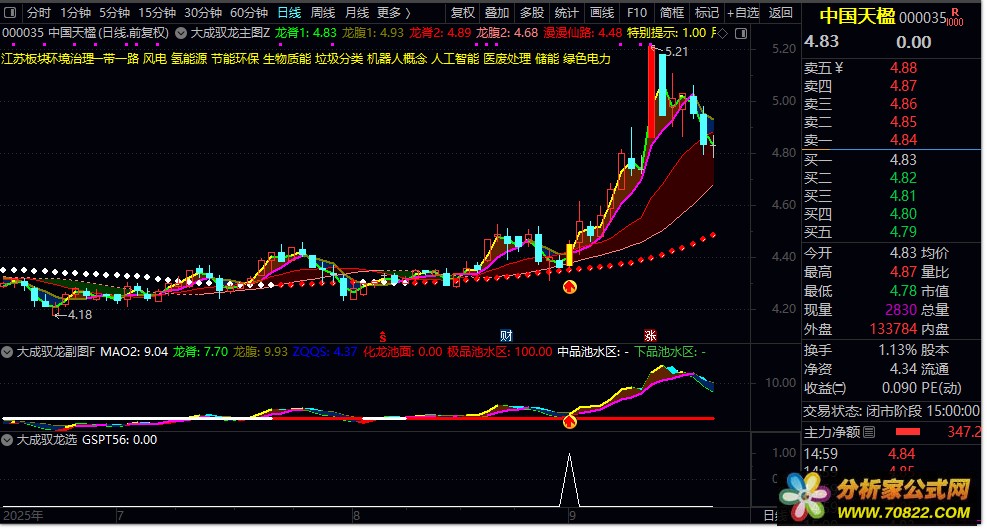Click the panel layout icon before 分时
Image resolution: width=987 pixels, height=529 pixels.
10,12
